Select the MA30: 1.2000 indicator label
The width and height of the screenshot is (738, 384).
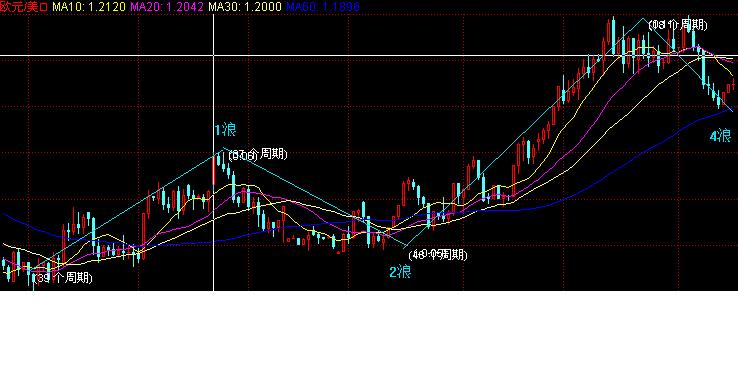pyautogui.click(x=245, y=7)
